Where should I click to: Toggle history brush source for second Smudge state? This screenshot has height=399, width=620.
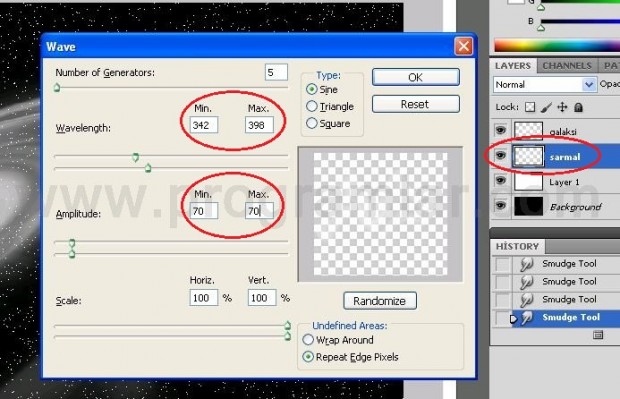click(503, 282)
